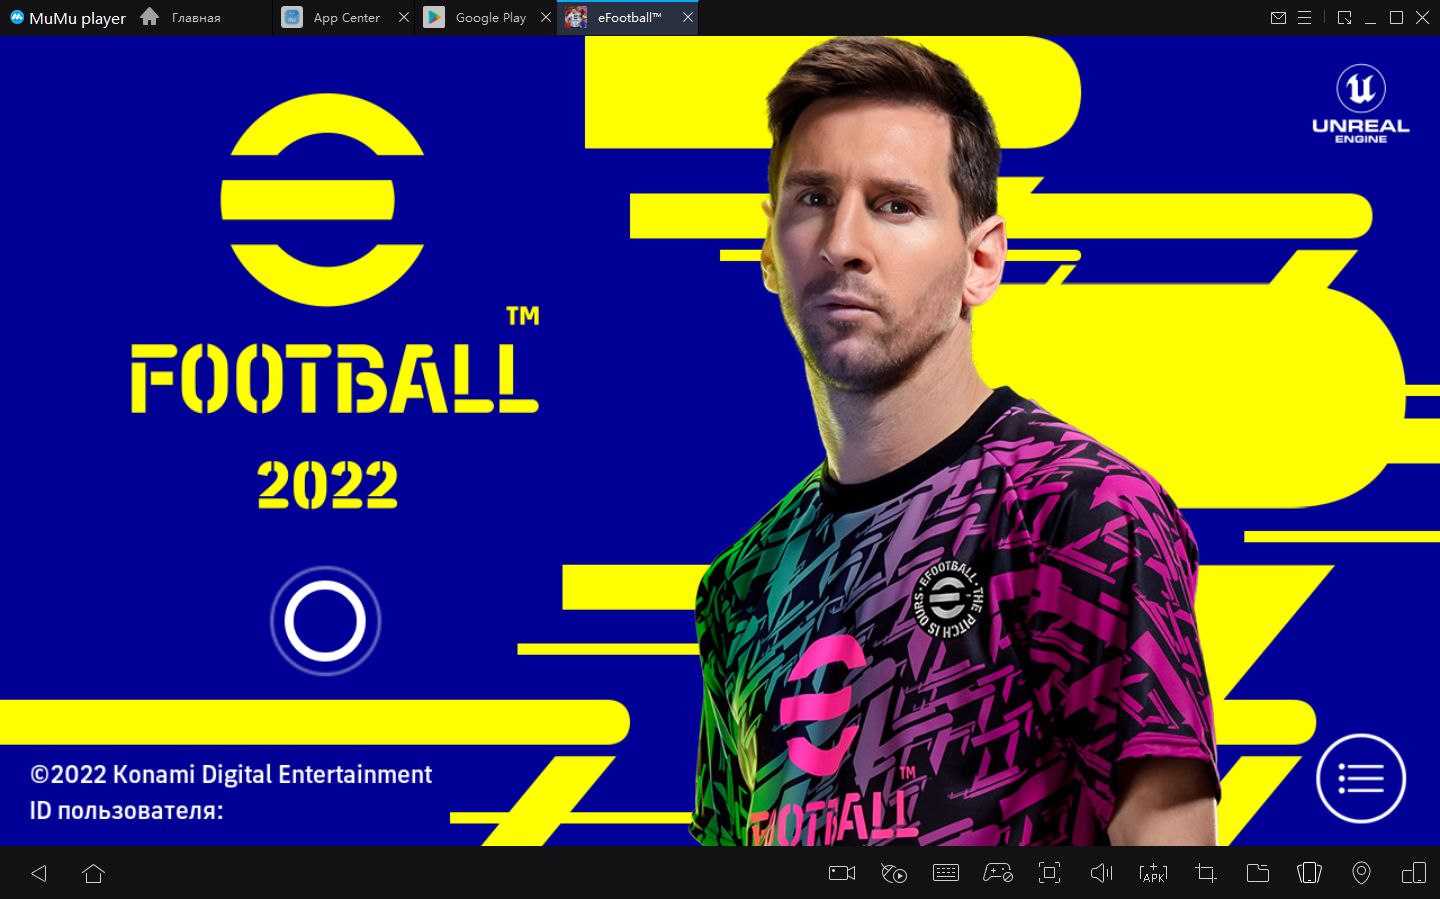Click the volume speaker icon
This screenshot has height=899, width=1440.
pos(1101,873)
